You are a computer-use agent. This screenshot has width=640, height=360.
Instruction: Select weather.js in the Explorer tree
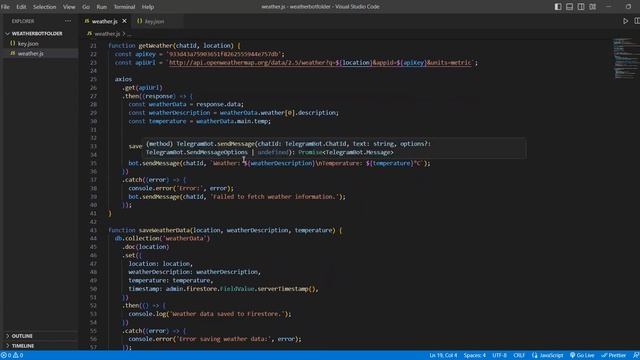[x=30, y=53]
